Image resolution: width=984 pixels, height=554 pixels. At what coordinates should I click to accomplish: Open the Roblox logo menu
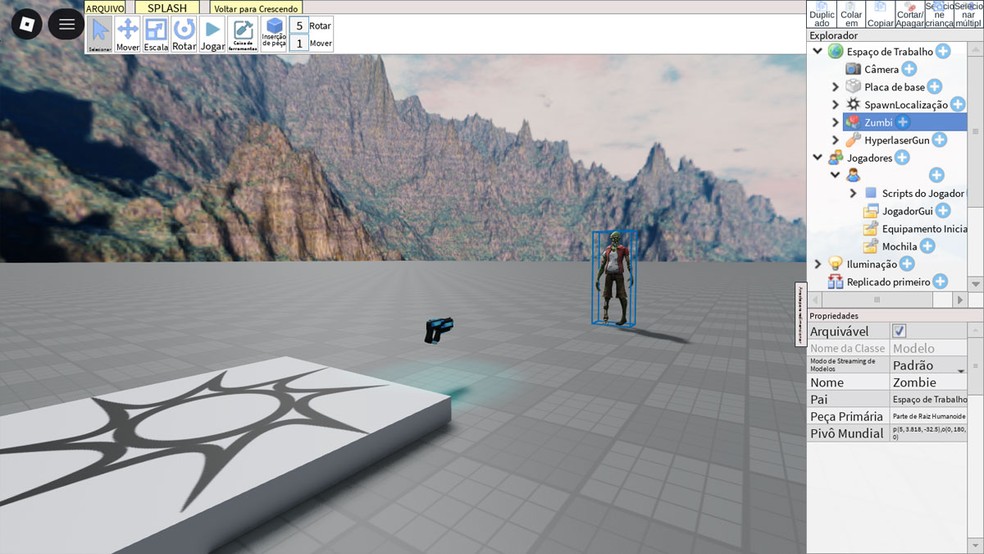(27, 24)
